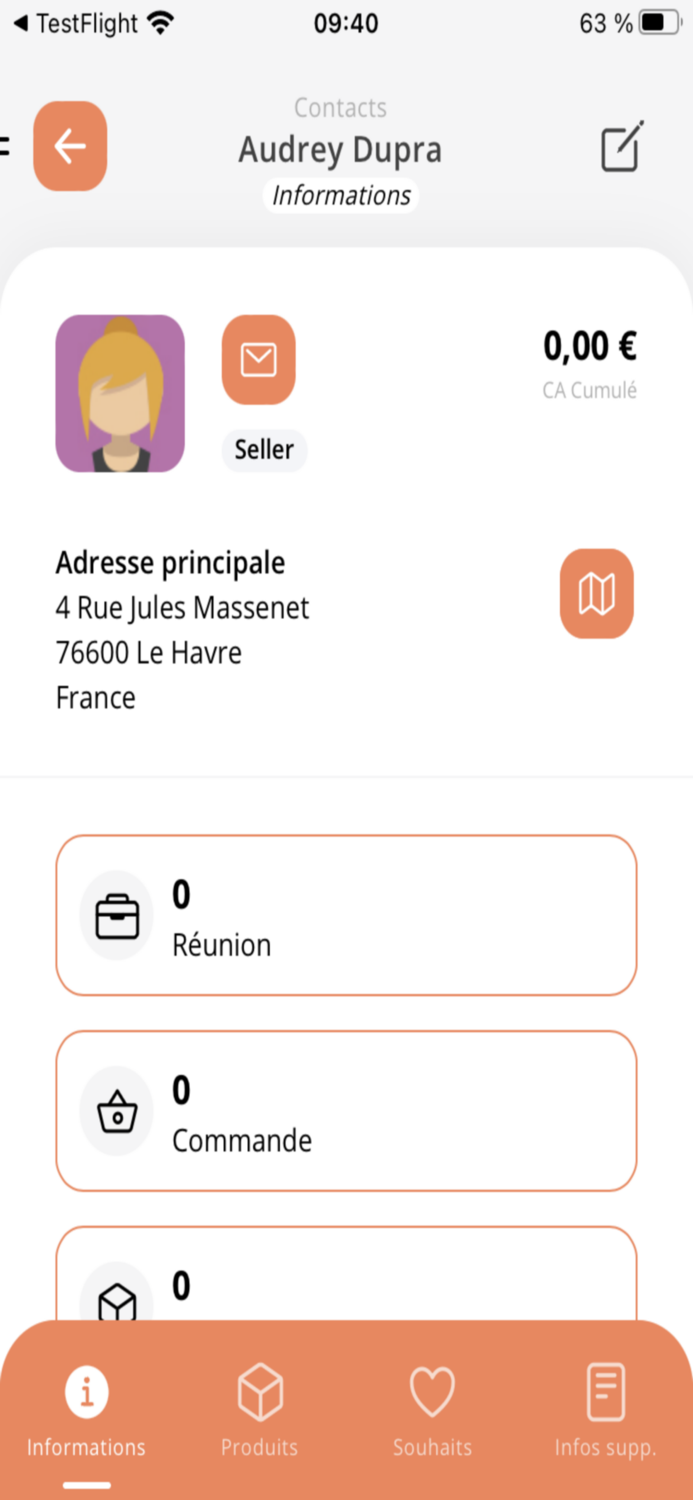Switch to the Informations tab
The height and width of the screenshot is (1500, 693).
coord(86,1408)
